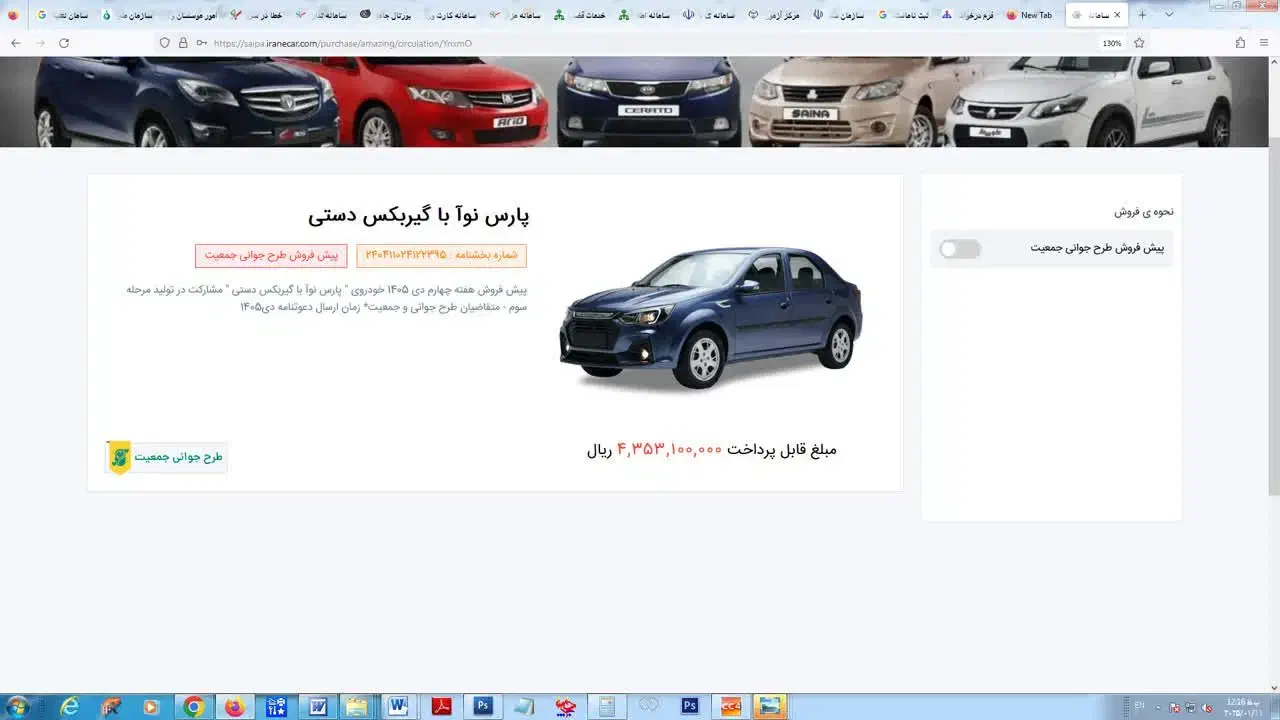Click the EN language indicator in the tray
This screenshot has width=1280, height=720.
[x=1139, y=707]
